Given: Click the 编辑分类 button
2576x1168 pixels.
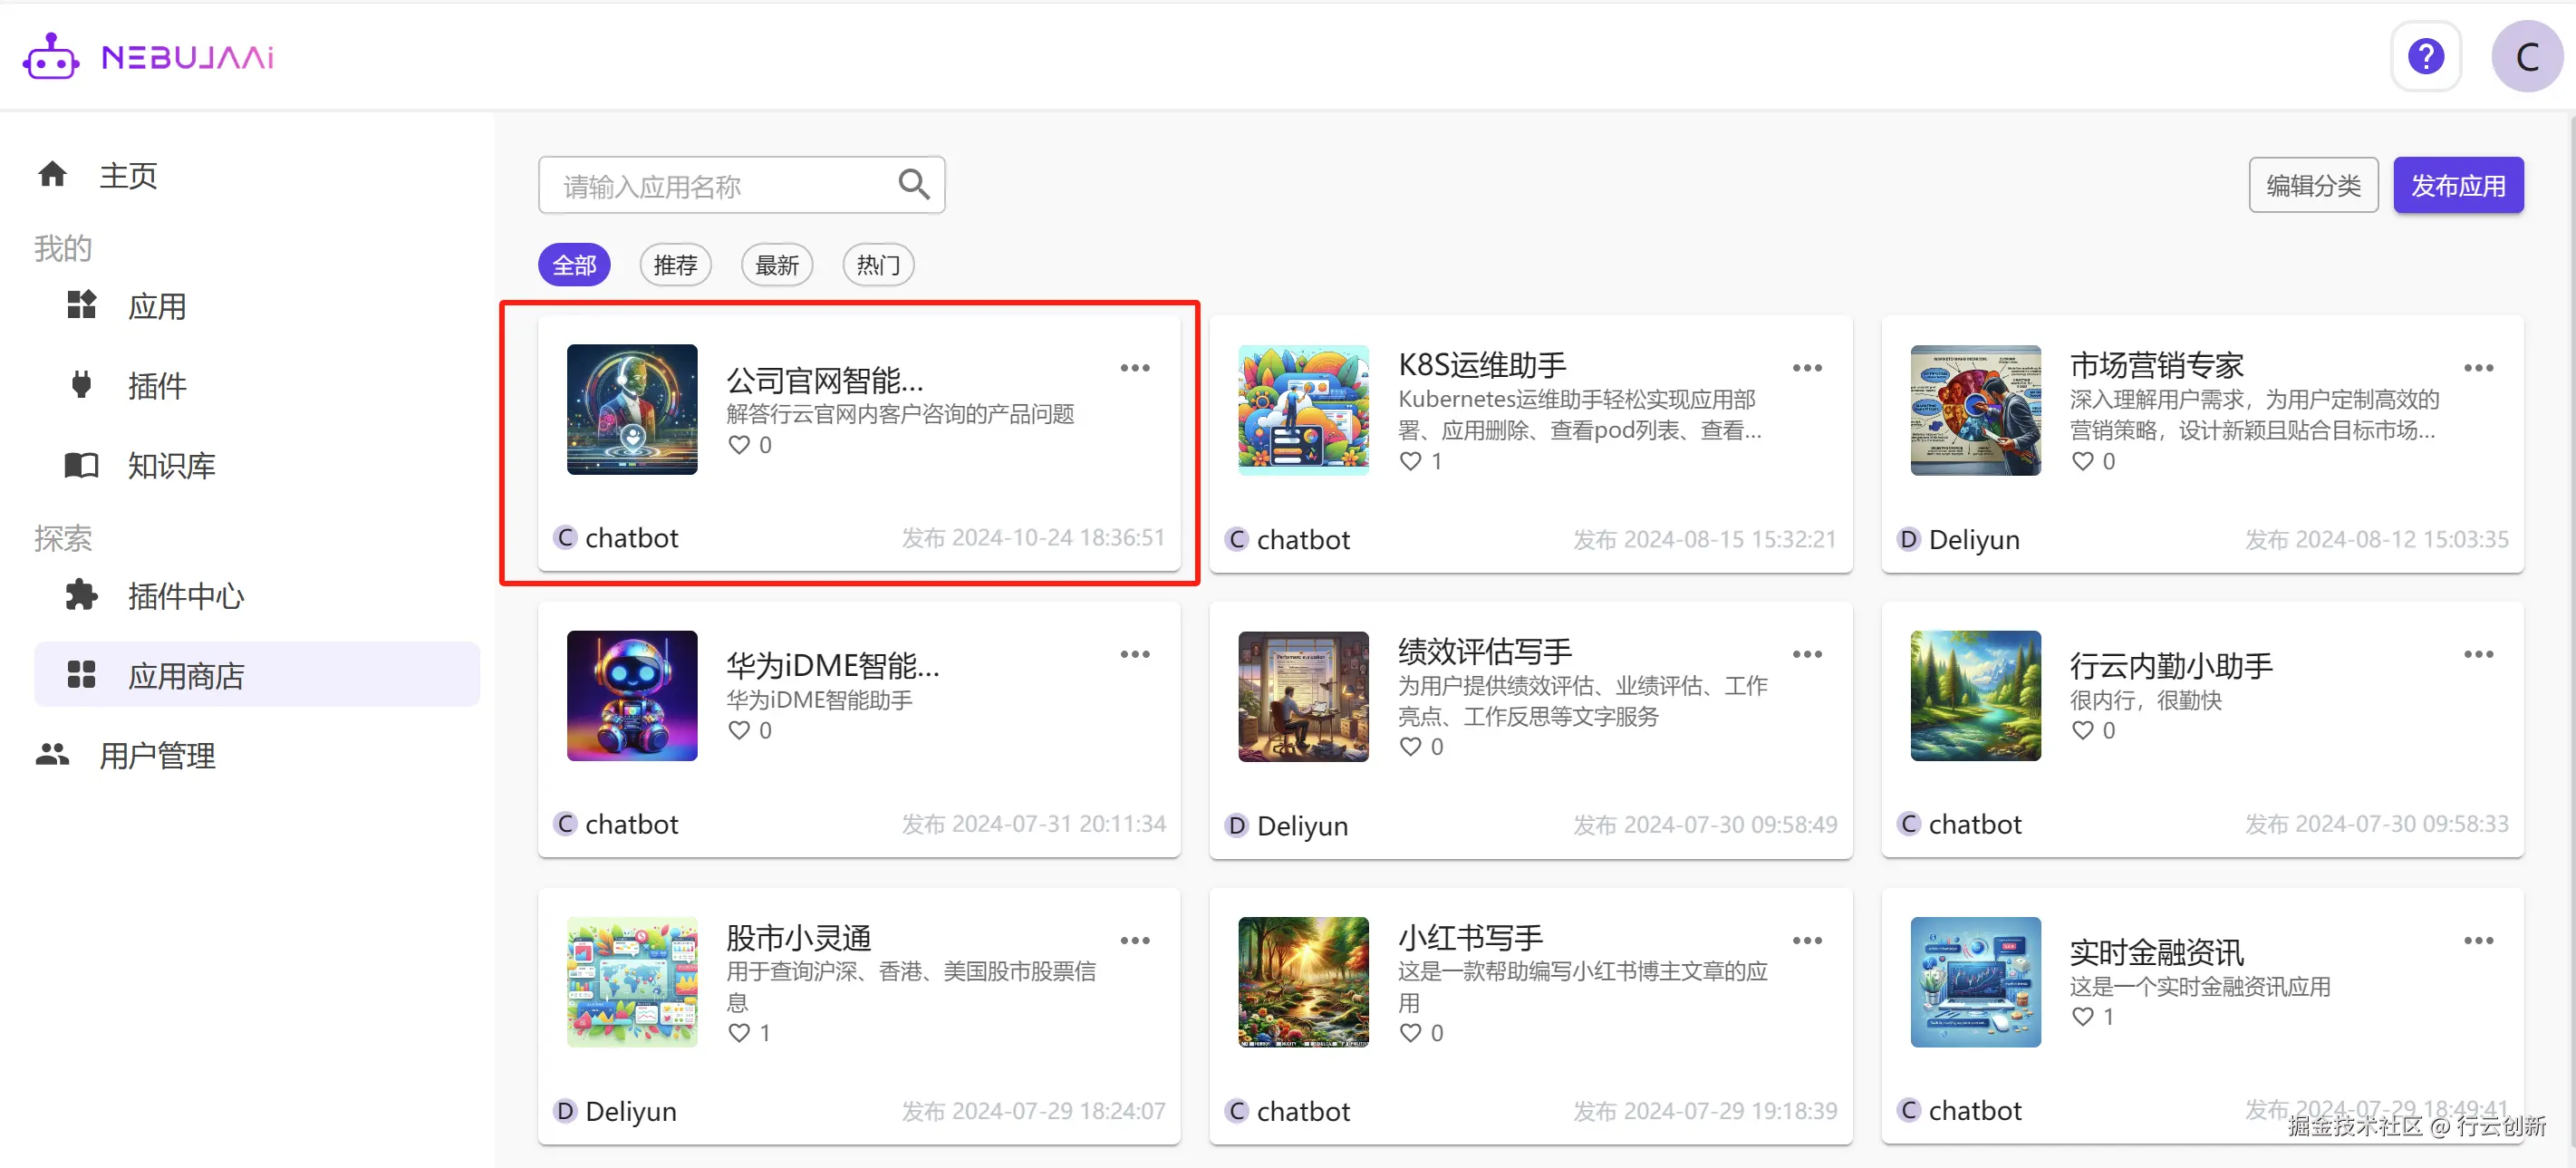Looking at the screenshot, I should coord(2312,185).
